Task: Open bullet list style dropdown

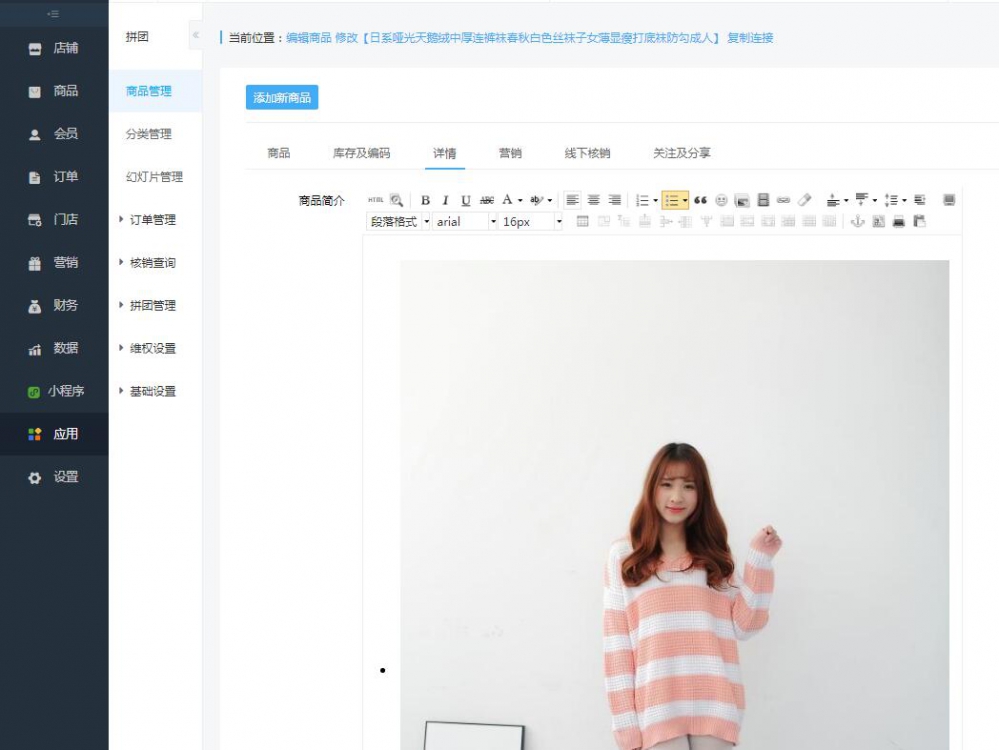Action: pyautogui.click(x=685, y=200)
